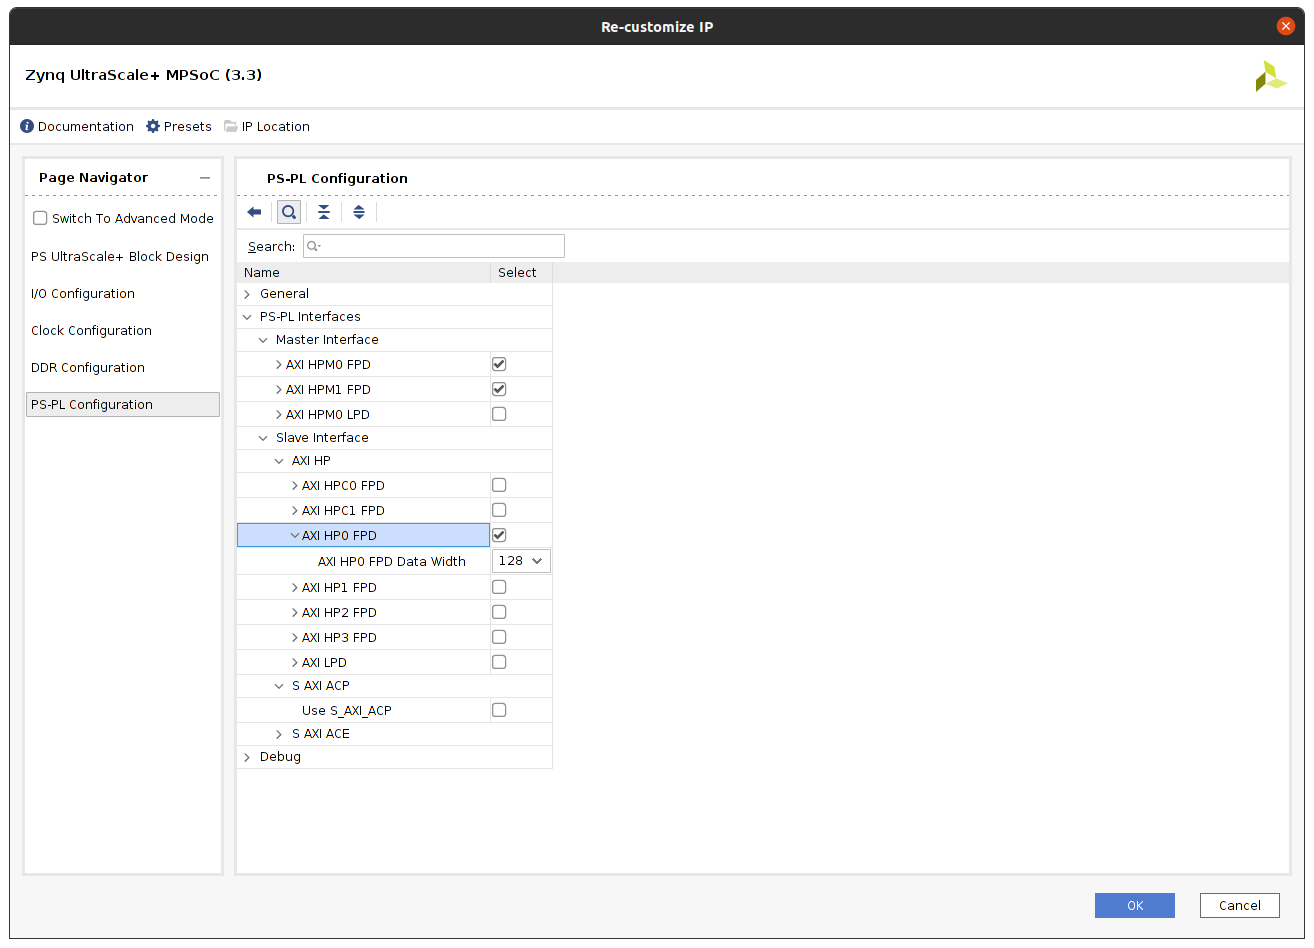Uncheck the AXI HPM1 FPD checkbox
The height and width of the screenshot is (948, 1314).
499,389
